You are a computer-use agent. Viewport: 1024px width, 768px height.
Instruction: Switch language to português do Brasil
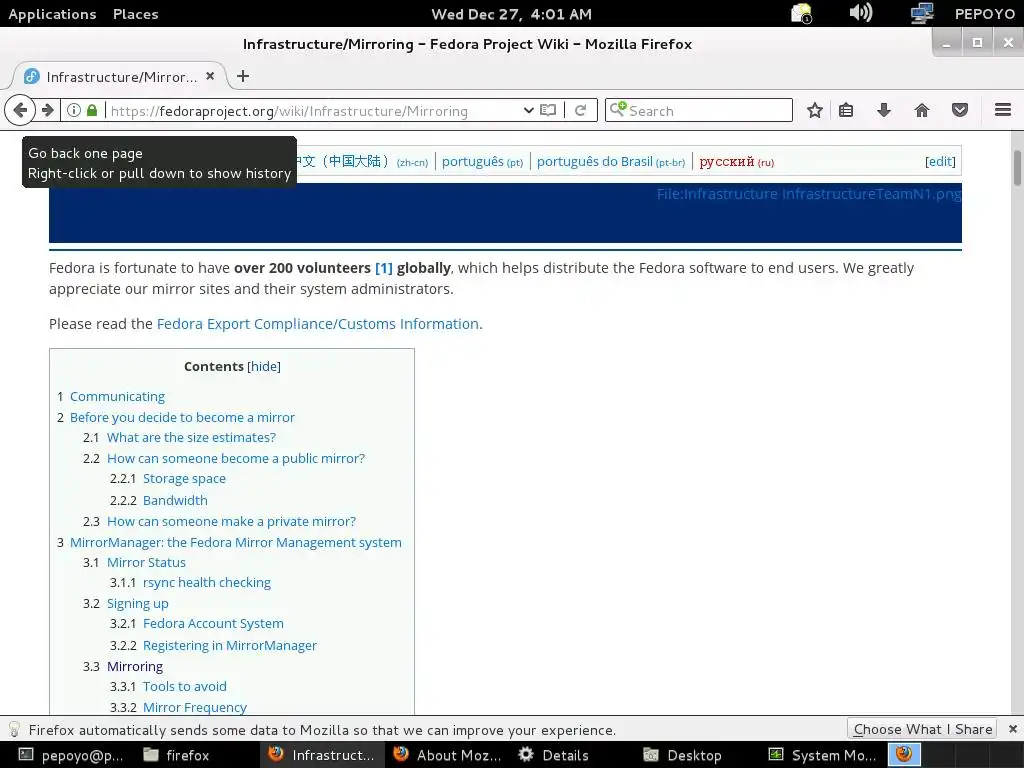point(611,161)
